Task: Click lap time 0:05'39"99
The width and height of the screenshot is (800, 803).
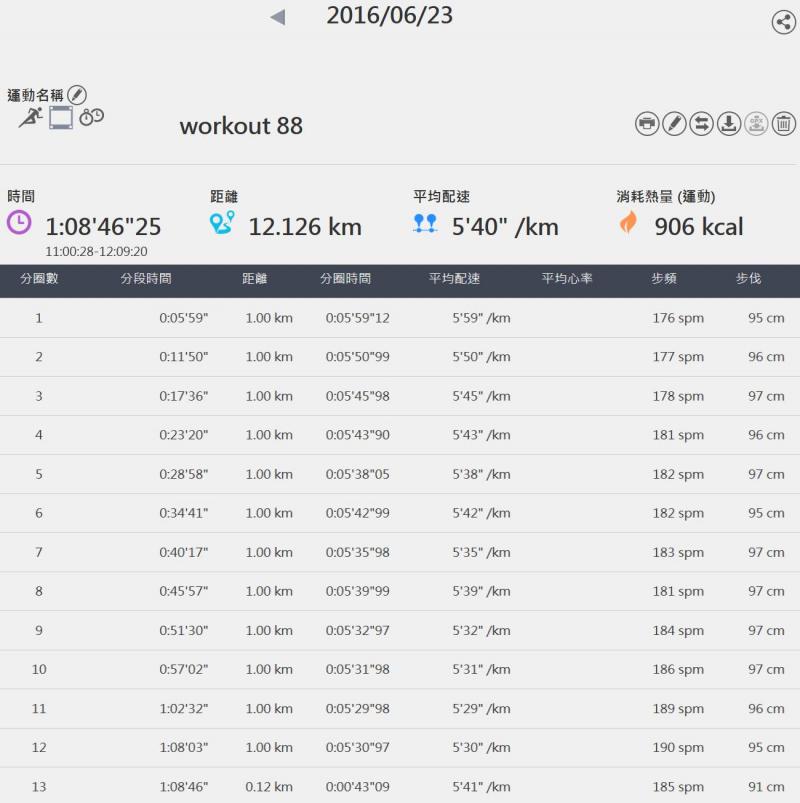Action: (x=357, y=591)
